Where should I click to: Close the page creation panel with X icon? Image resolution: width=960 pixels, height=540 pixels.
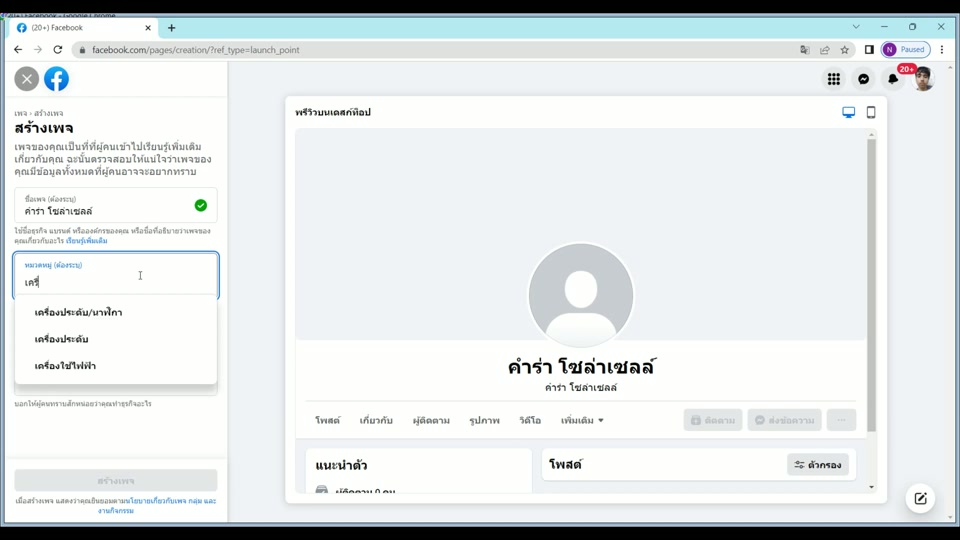[x=26, y=79]
